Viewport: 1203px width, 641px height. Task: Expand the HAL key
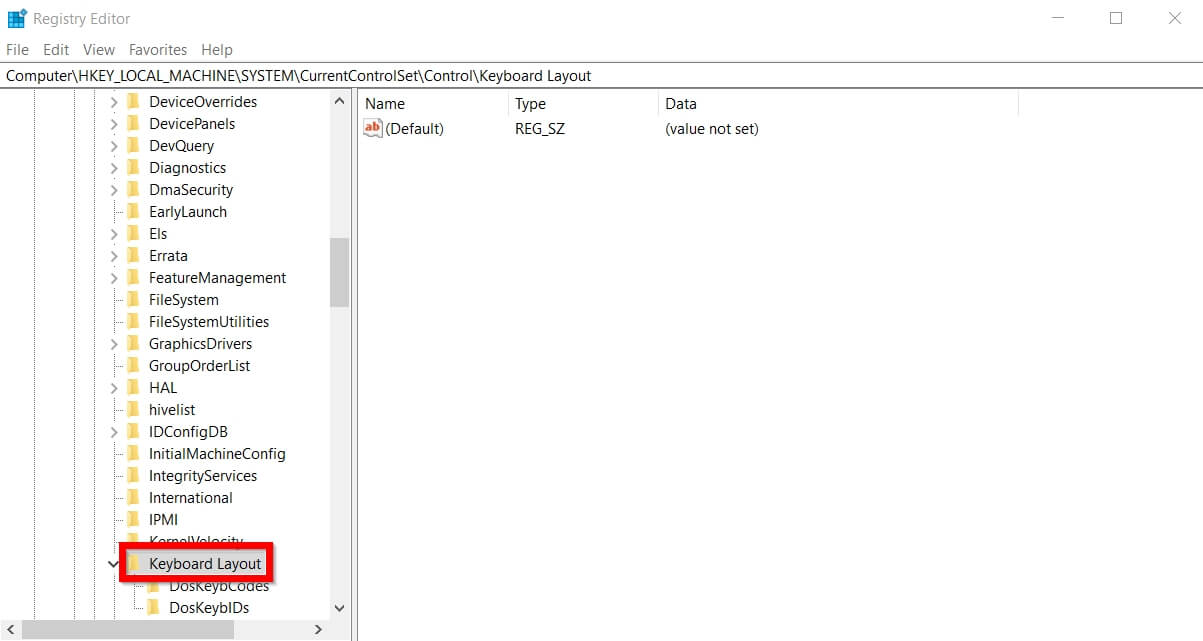click(115, 387)
